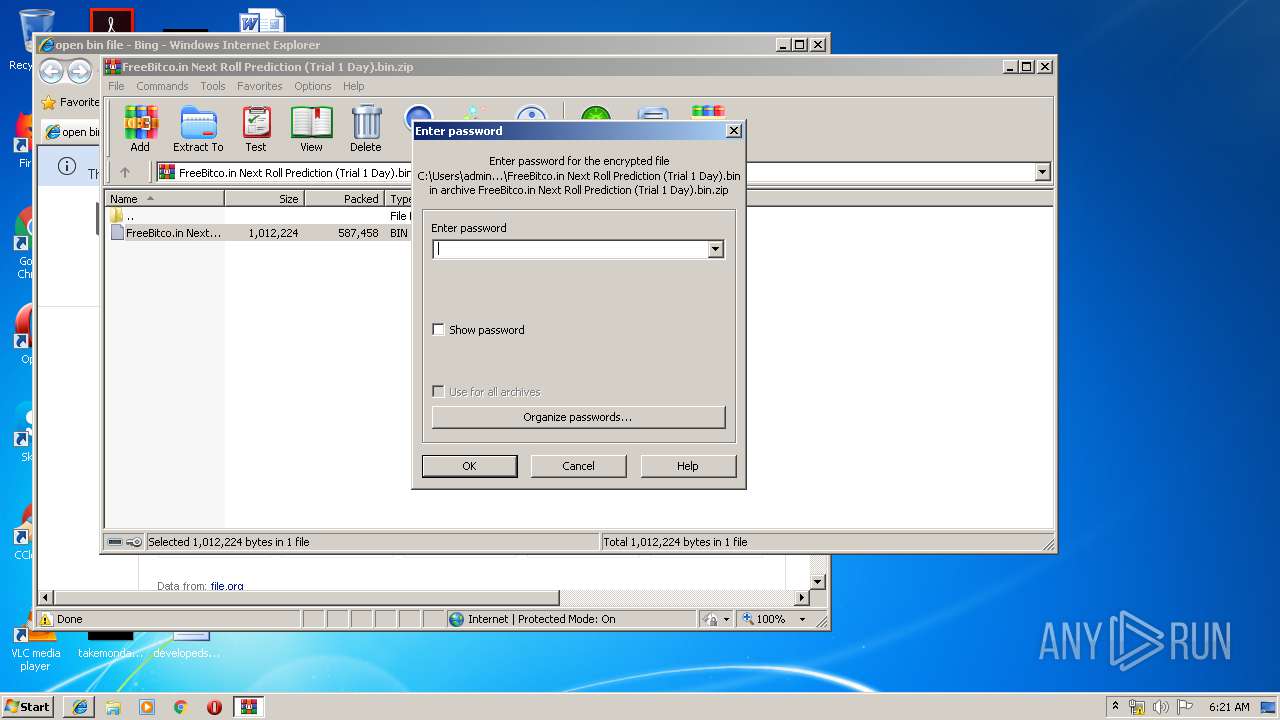Show hidden system tray icons
The image size is (1280, 720).
(x=1115, y=706)
